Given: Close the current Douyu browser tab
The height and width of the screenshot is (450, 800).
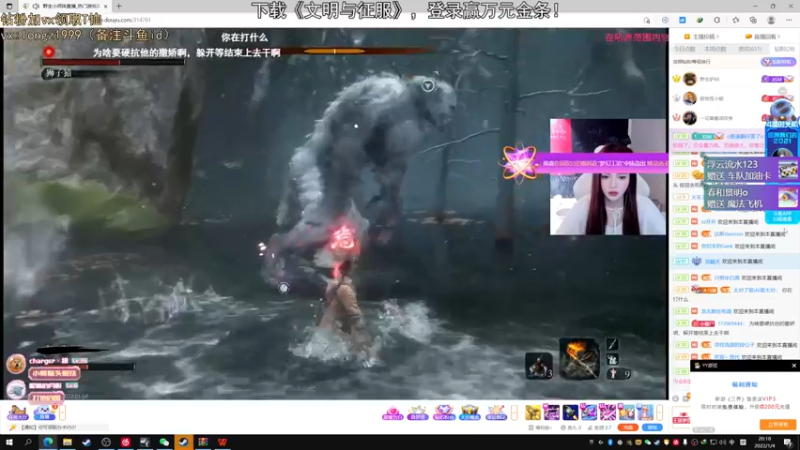Looking at the screenshot, I should click(106, 6).
